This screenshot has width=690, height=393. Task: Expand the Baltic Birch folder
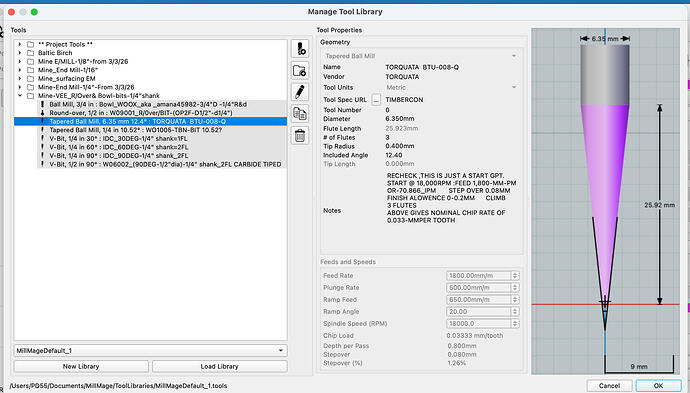pos(19,53)
